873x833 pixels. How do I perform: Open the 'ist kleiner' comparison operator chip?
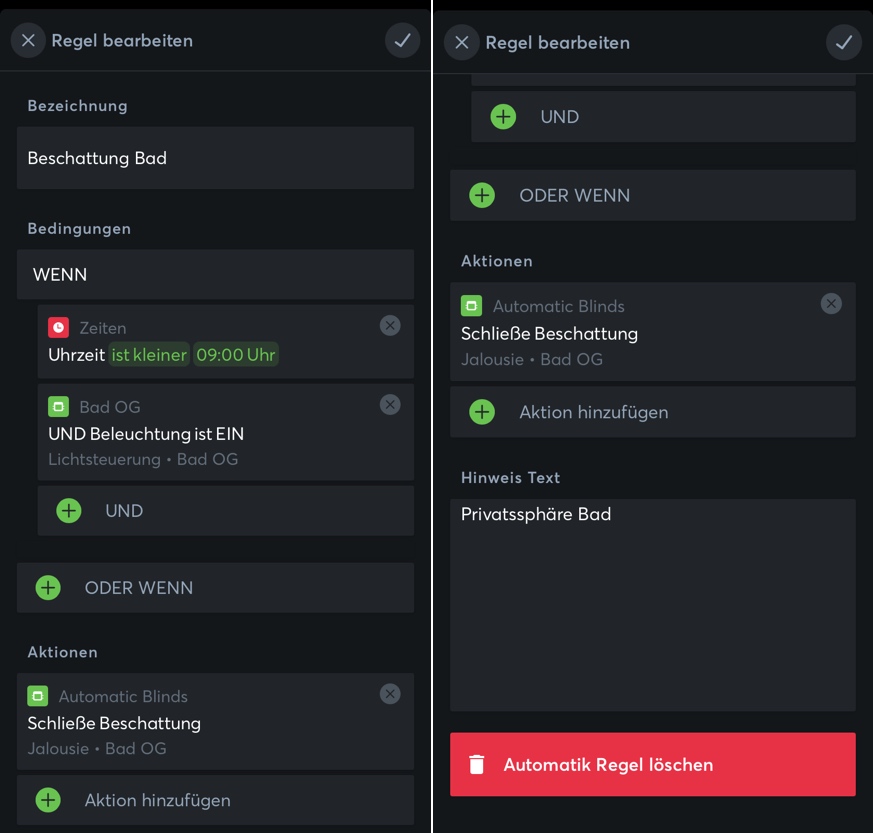pos(149,354)
